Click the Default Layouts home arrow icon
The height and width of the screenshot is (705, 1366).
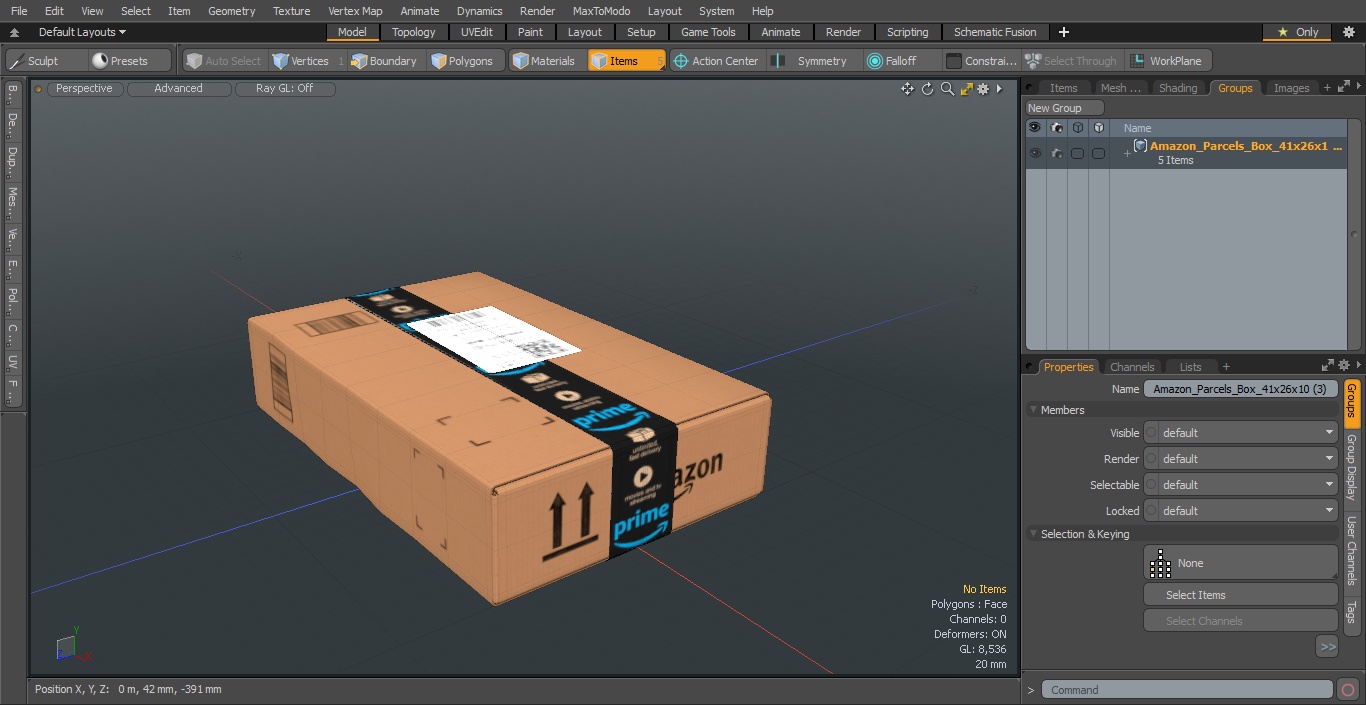[x=14, y=32]
